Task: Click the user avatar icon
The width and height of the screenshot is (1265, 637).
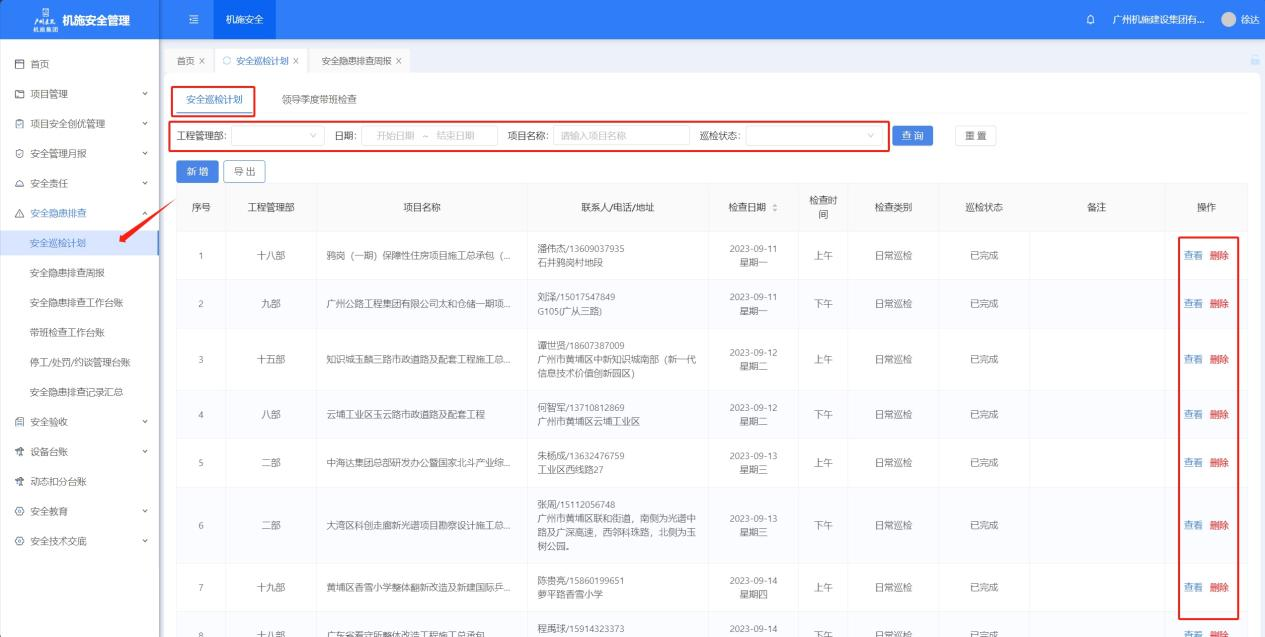Action: [x=1228, y=20]
